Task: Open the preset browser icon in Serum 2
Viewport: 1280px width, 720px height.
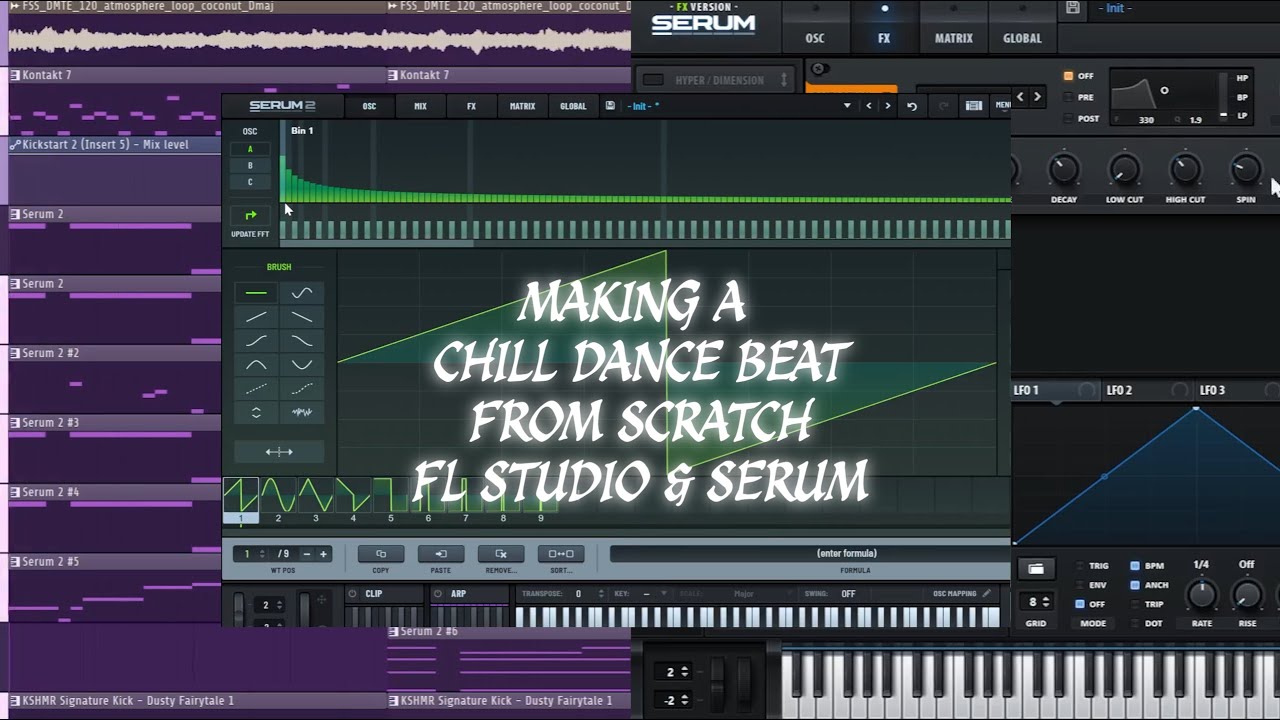Action: click(973, 106)
